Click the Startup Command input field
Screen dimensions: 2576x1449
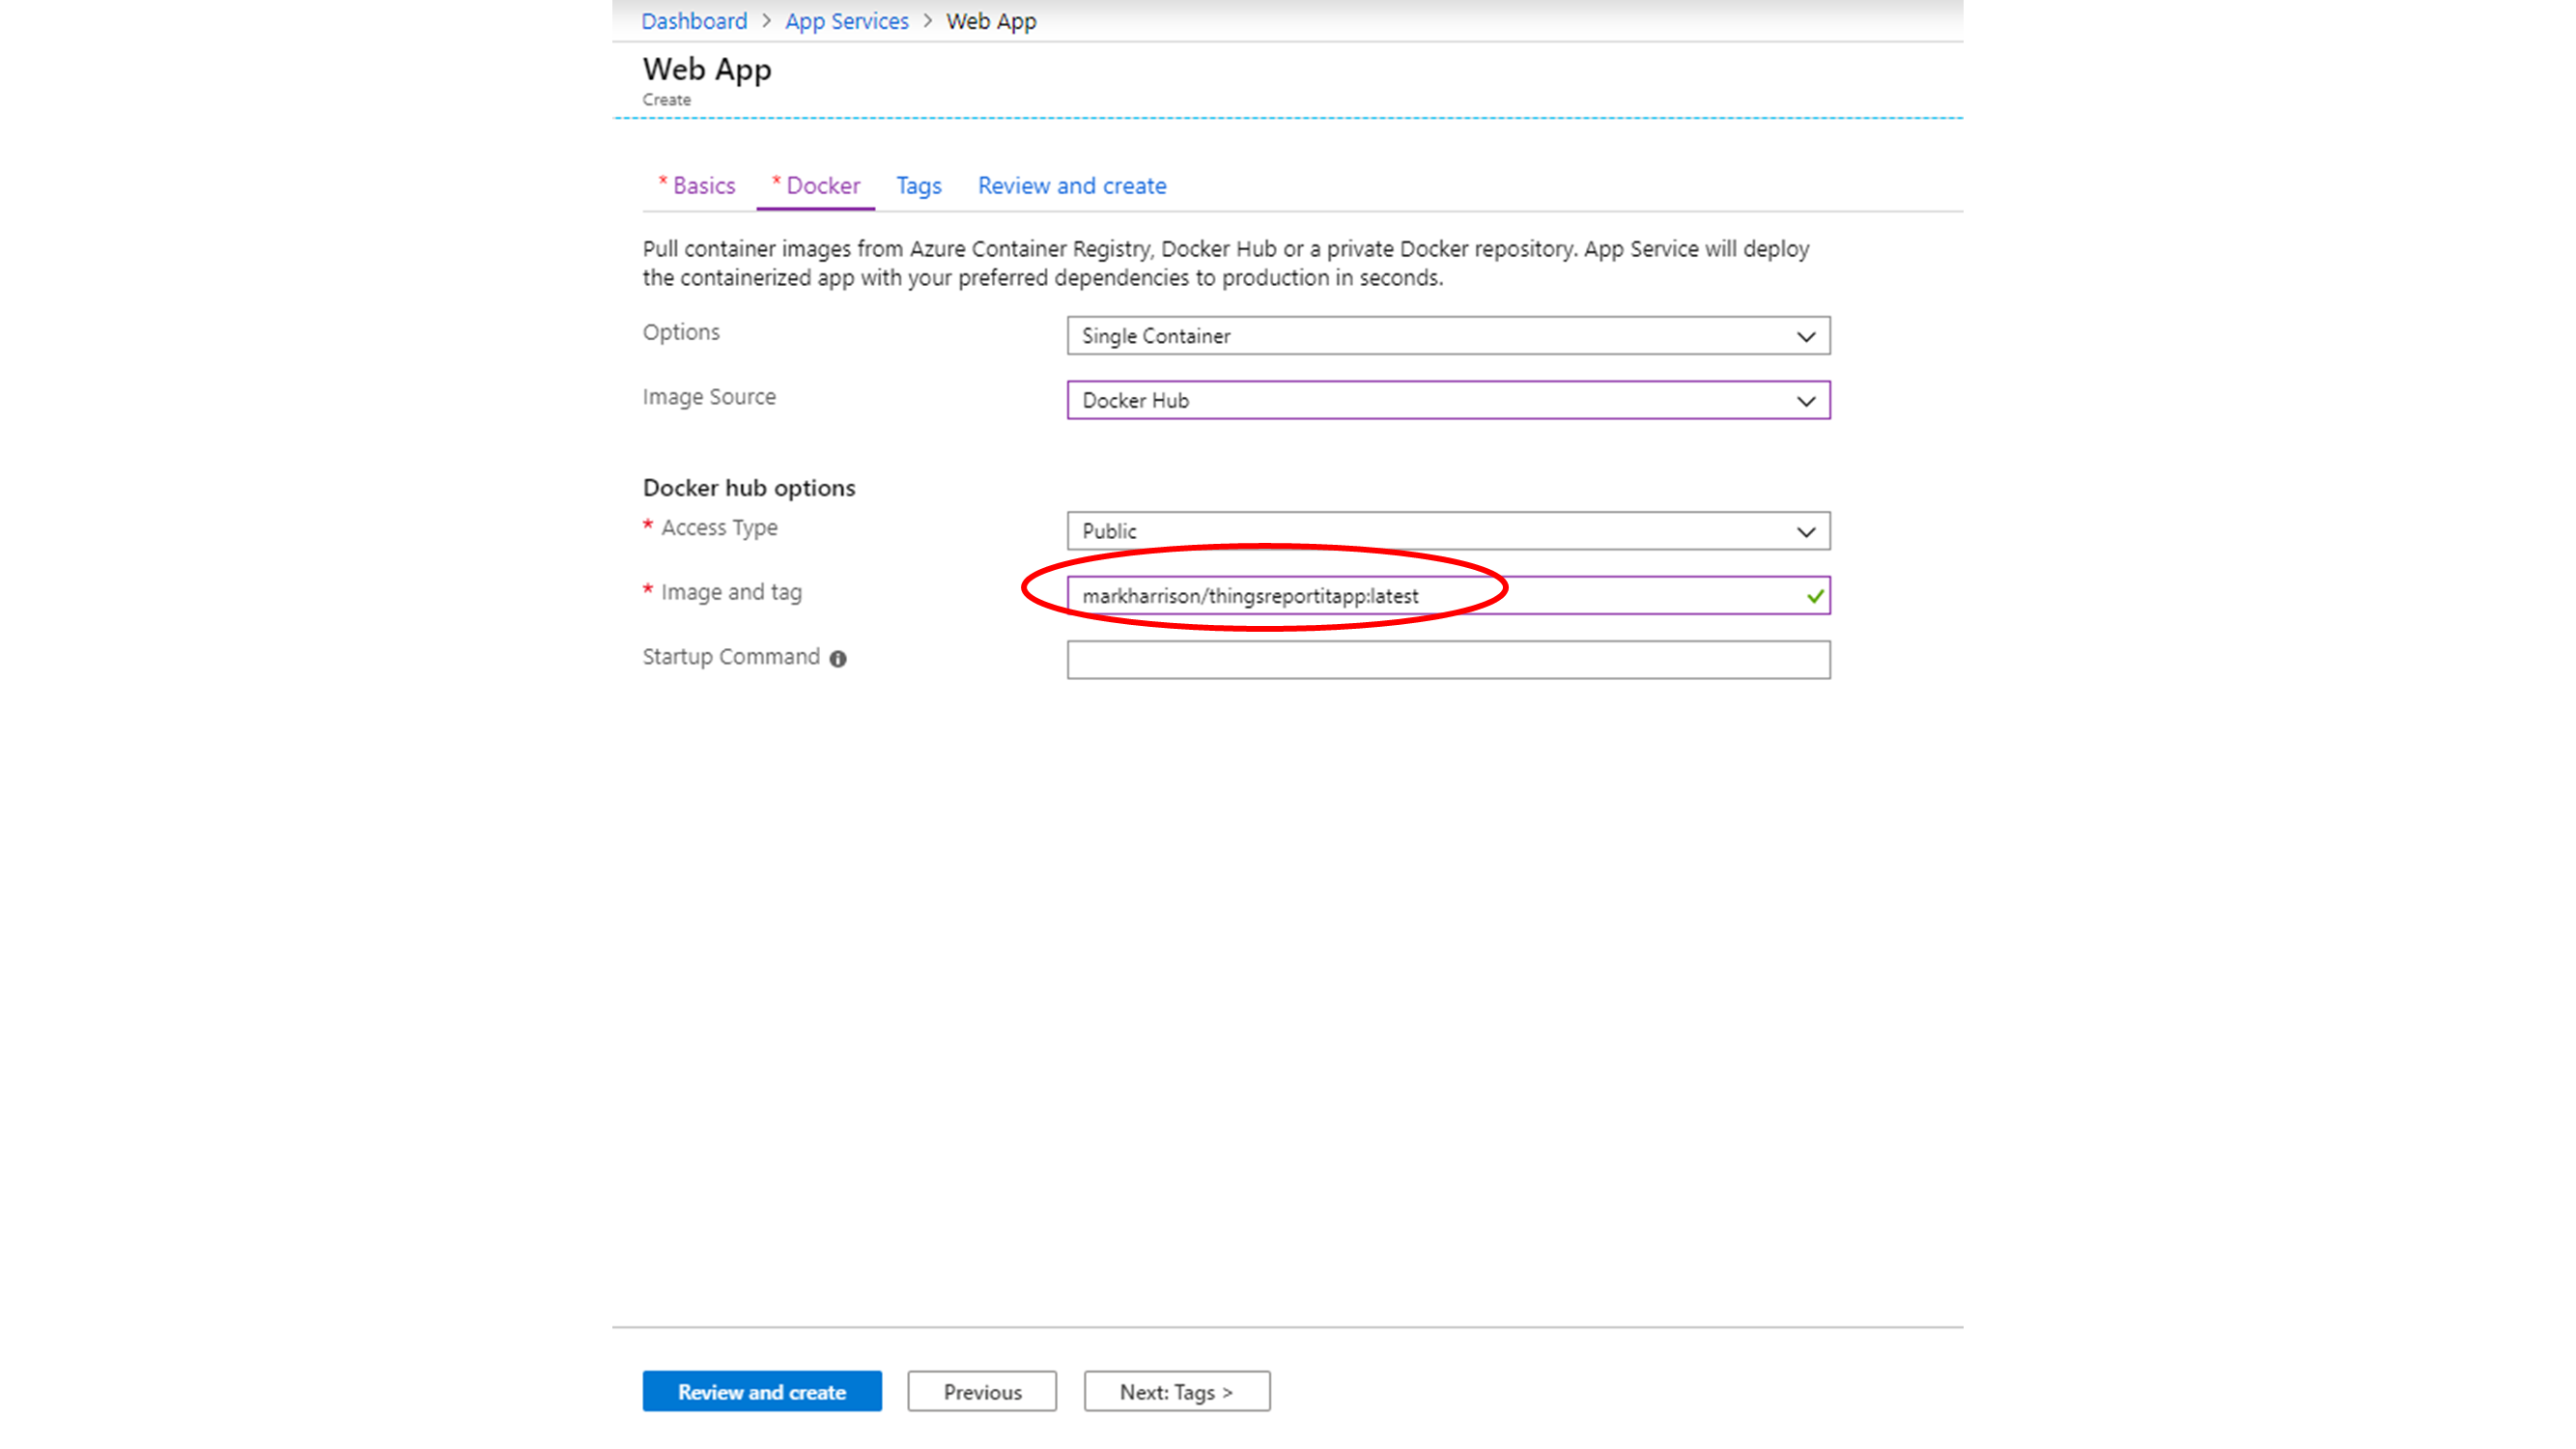pyautogui.click(x=1448, y=660)
